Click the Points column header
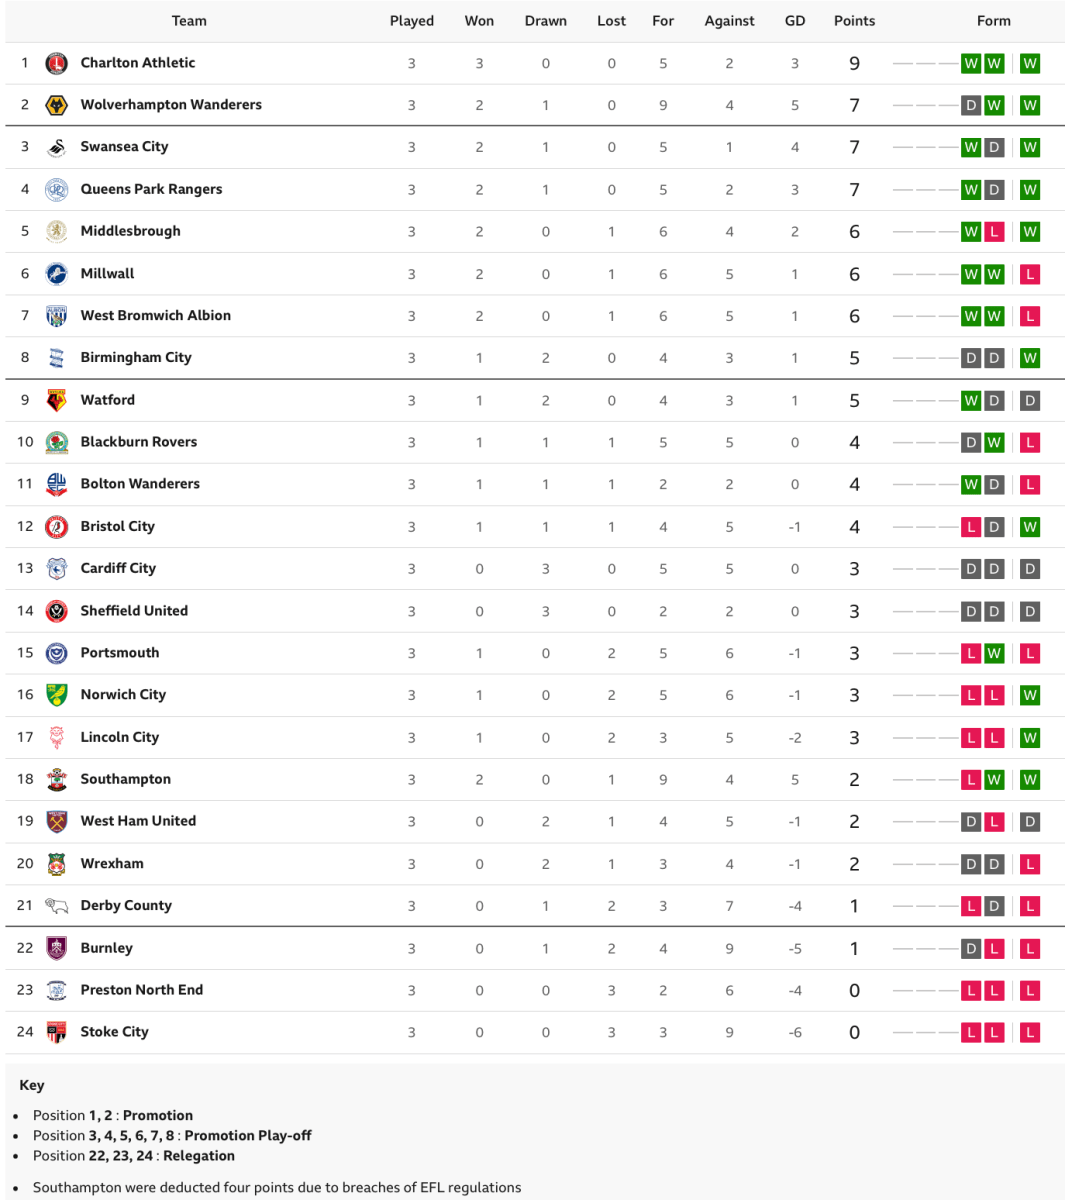Viewport: 1065px width, 1200px height. 854,21
